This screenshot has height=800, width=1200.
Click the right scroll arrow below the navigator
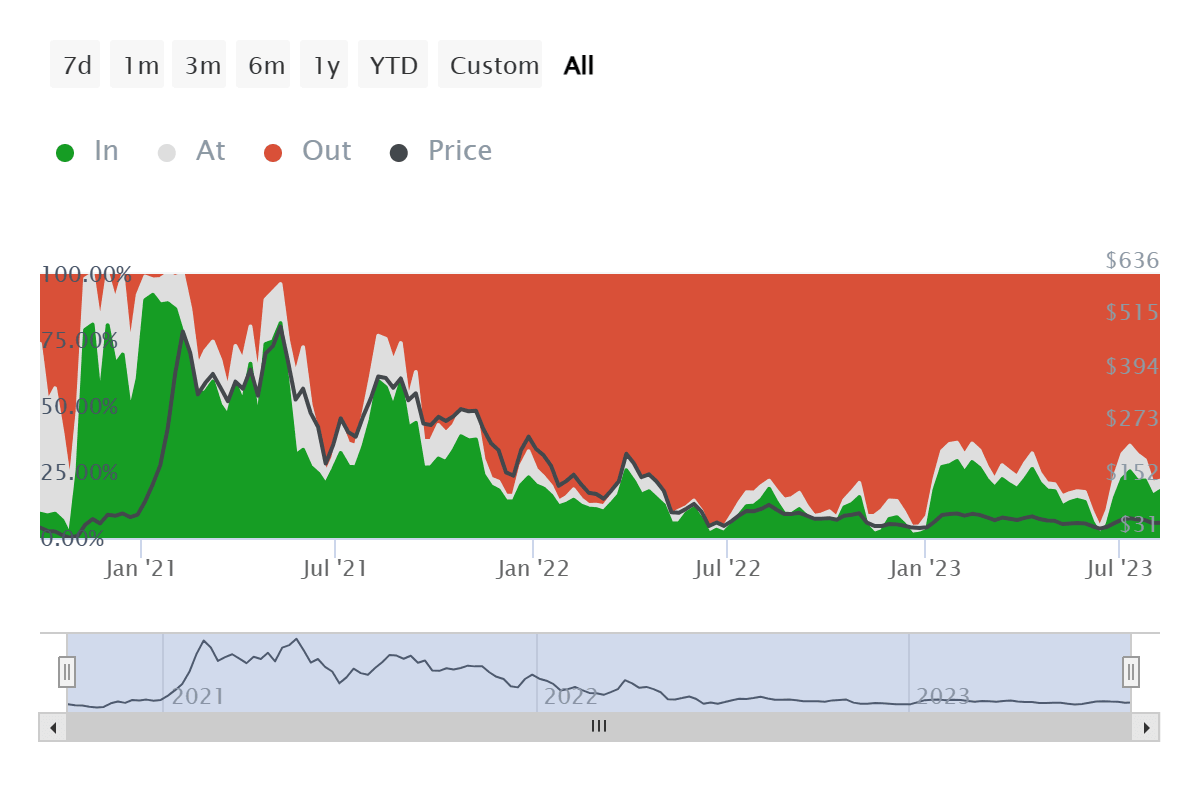coord(1147,727)
